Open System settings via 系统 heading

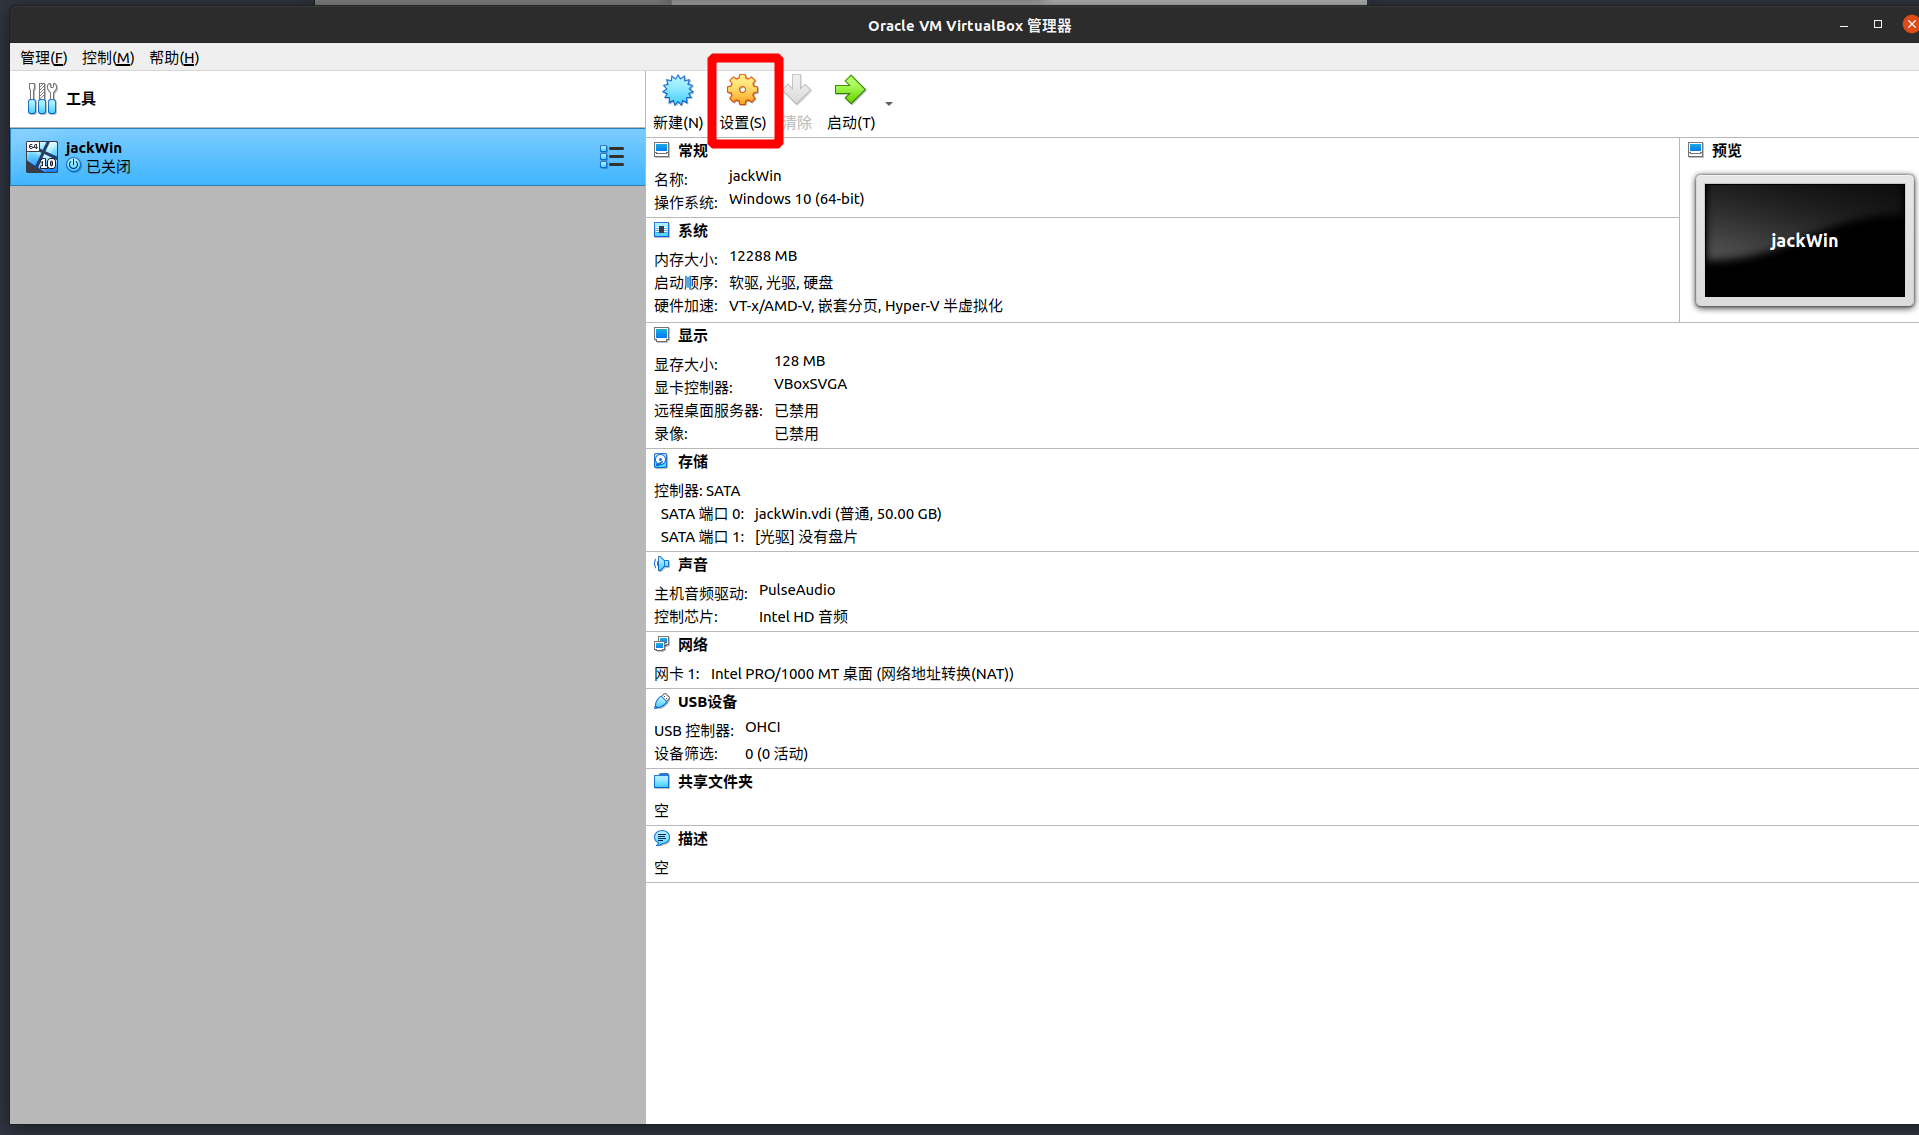(x=692, y=231)
